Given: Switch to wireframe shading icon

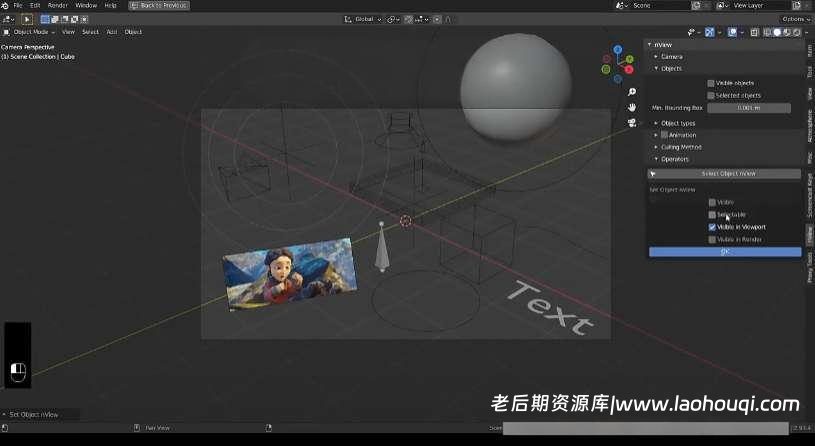Looking at the screenshot, I should (x=767, y=32).
